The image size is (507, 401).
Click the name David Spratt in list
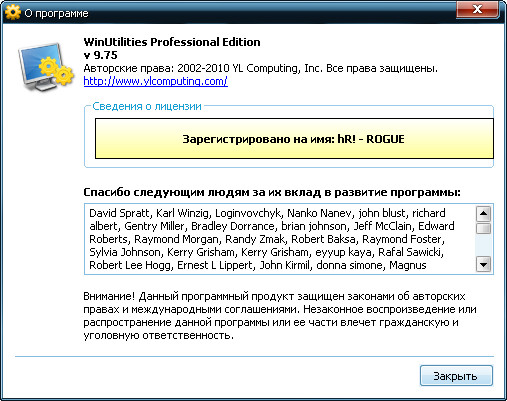119,213
